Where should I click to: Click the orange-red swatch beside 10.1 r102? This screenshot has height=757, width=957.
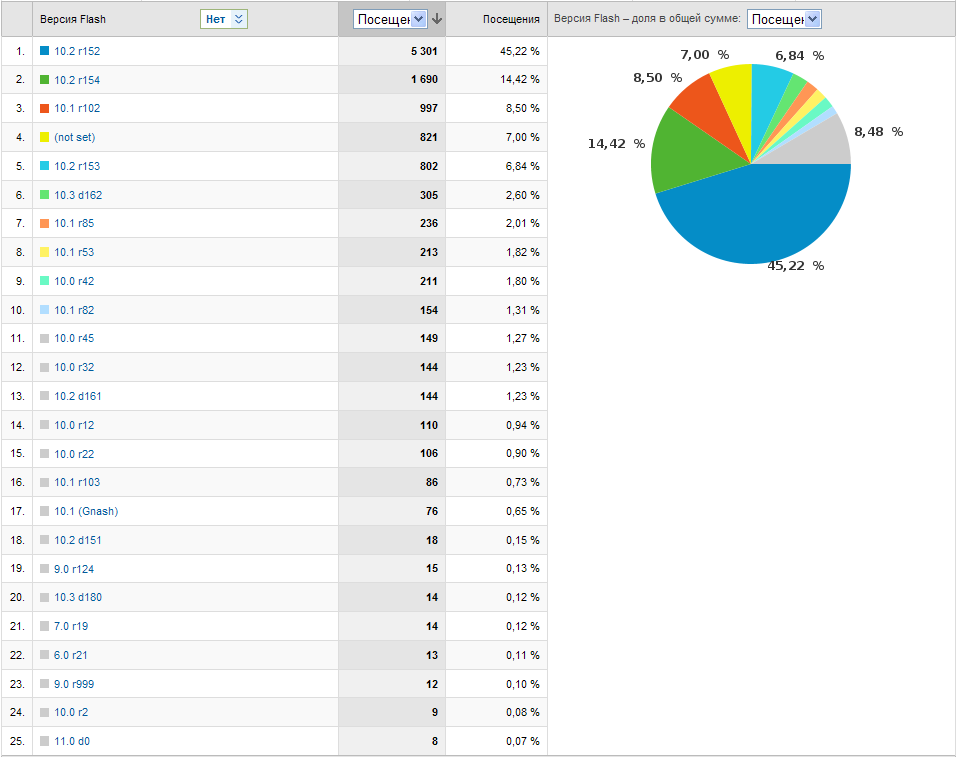[44, 108]
